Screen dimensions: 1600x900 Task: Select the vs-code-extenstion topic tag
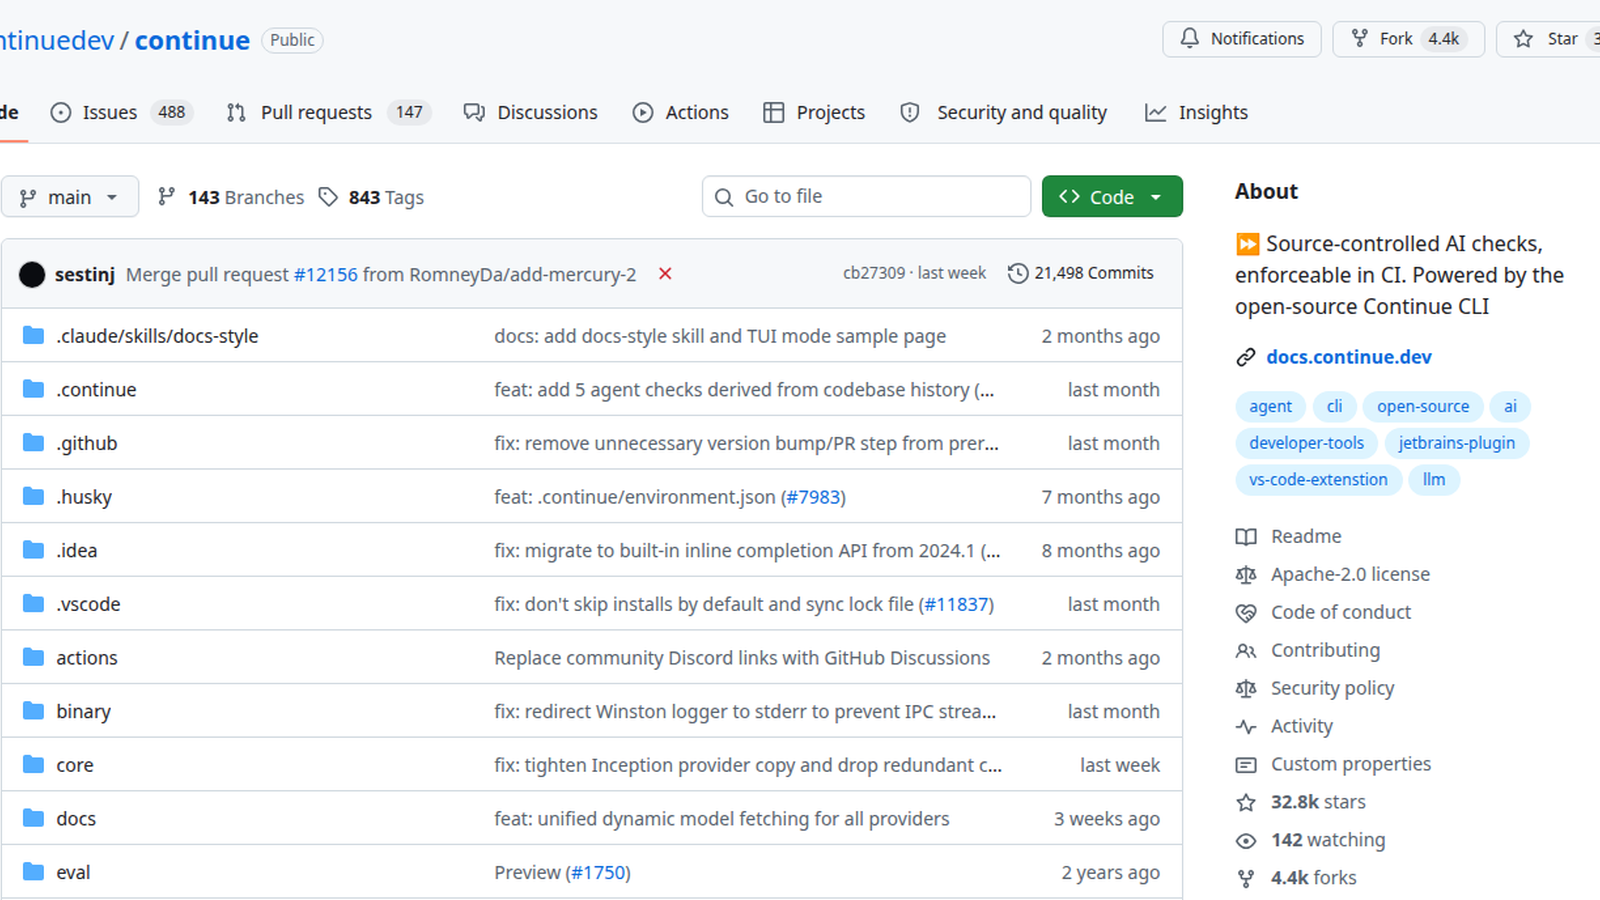click(1318, 480)
